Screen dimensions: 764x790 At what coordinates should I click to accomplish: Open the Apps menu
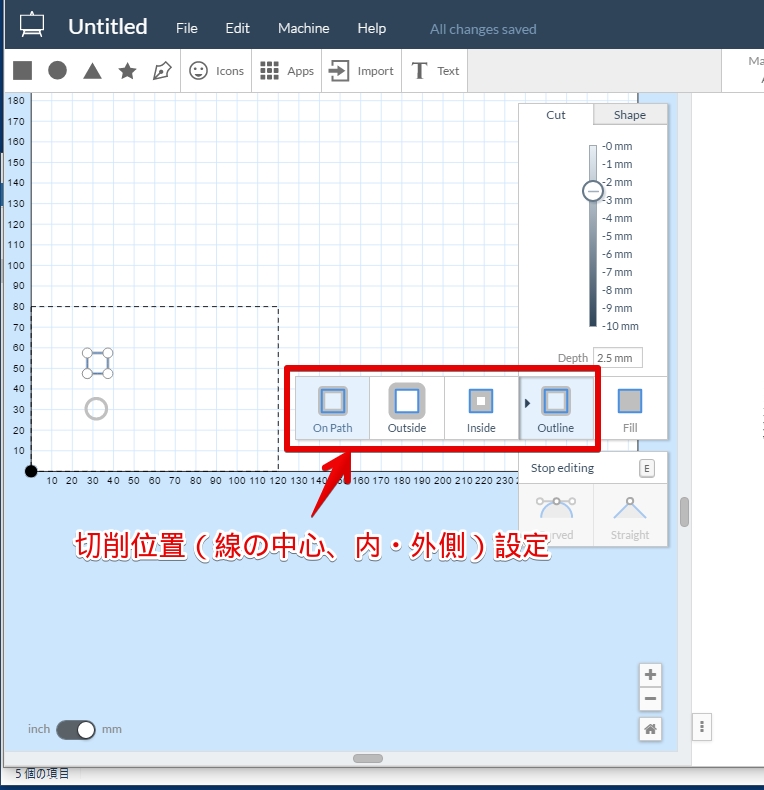point(287,71)
